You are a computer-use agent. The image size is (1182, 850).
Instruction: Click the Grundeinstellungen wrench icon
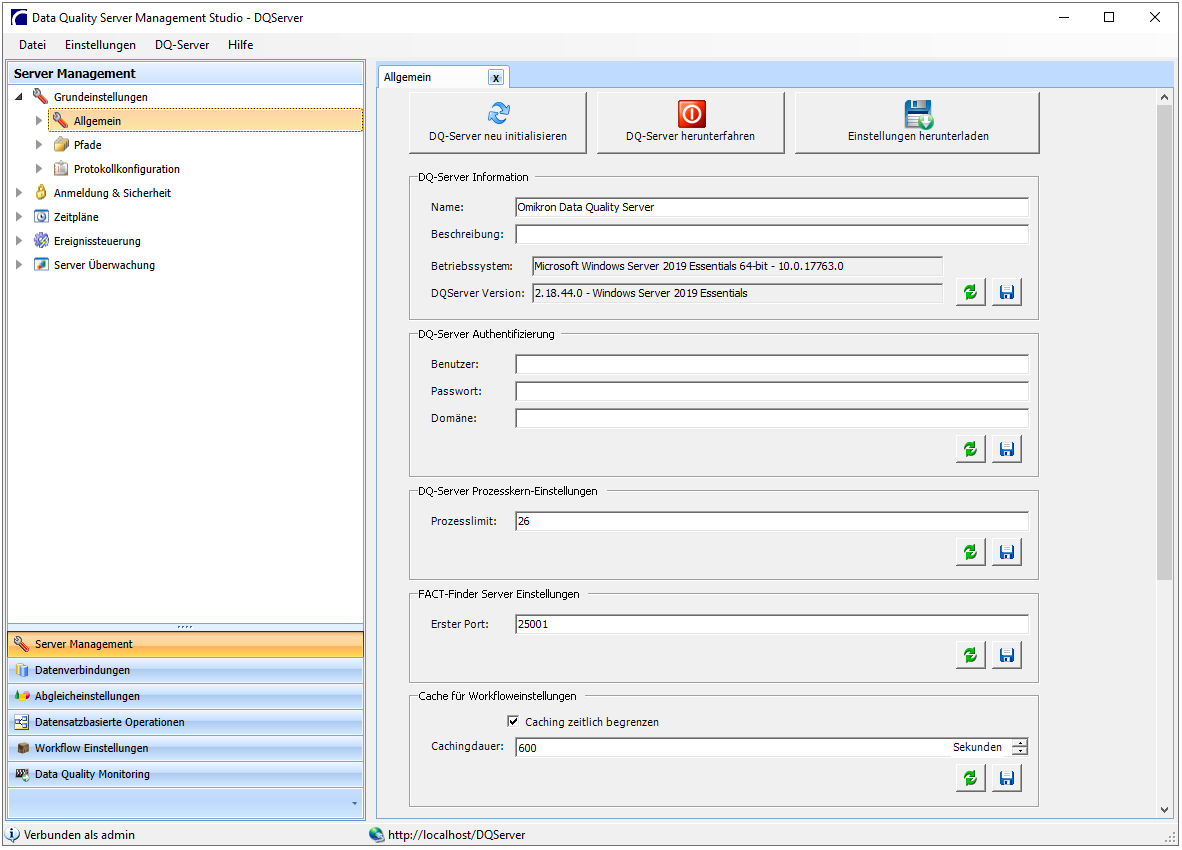41,96
